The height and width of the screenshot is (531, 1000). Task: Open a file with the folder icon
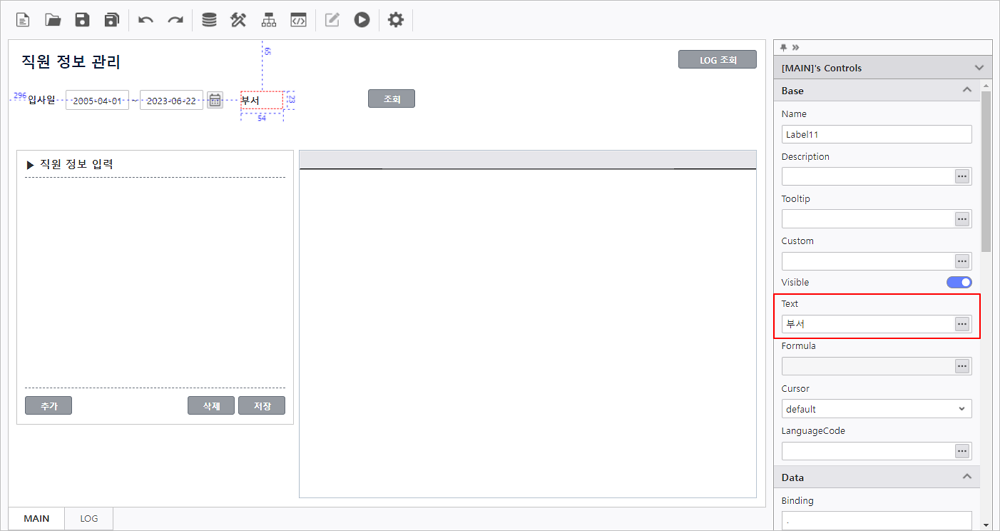coord(53,20)
